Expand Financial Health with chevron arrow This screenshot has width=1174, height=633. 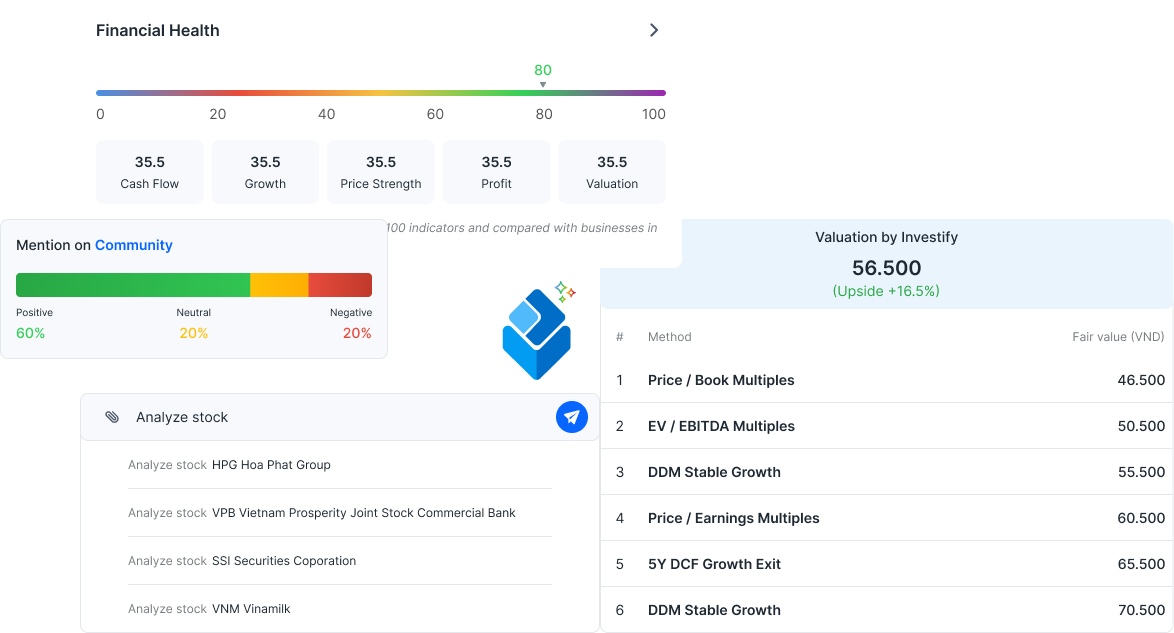[654, 30]
